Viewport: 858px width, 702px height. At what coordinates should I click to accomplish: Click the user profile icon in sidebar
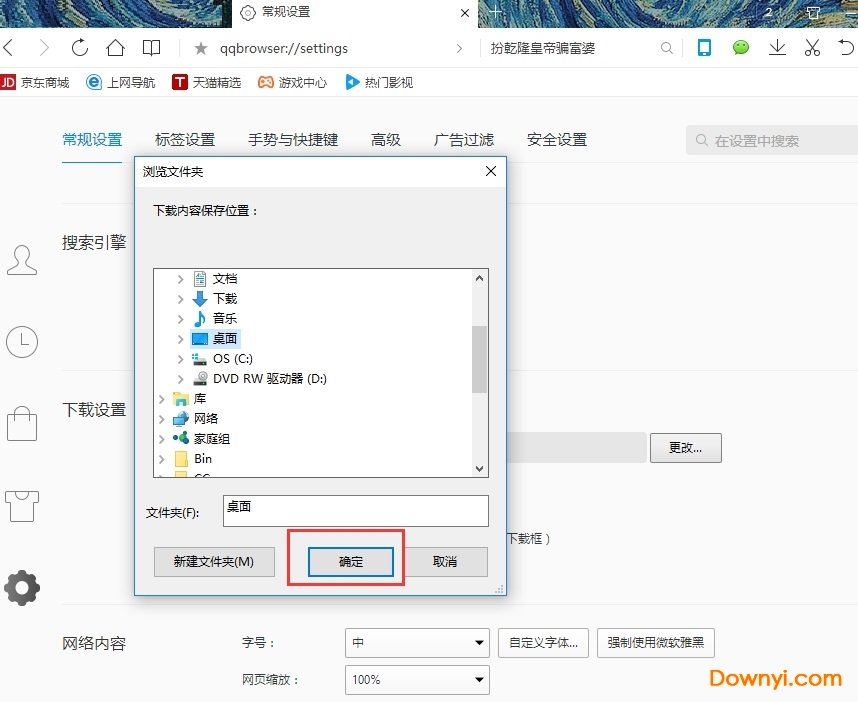point(22,260)
